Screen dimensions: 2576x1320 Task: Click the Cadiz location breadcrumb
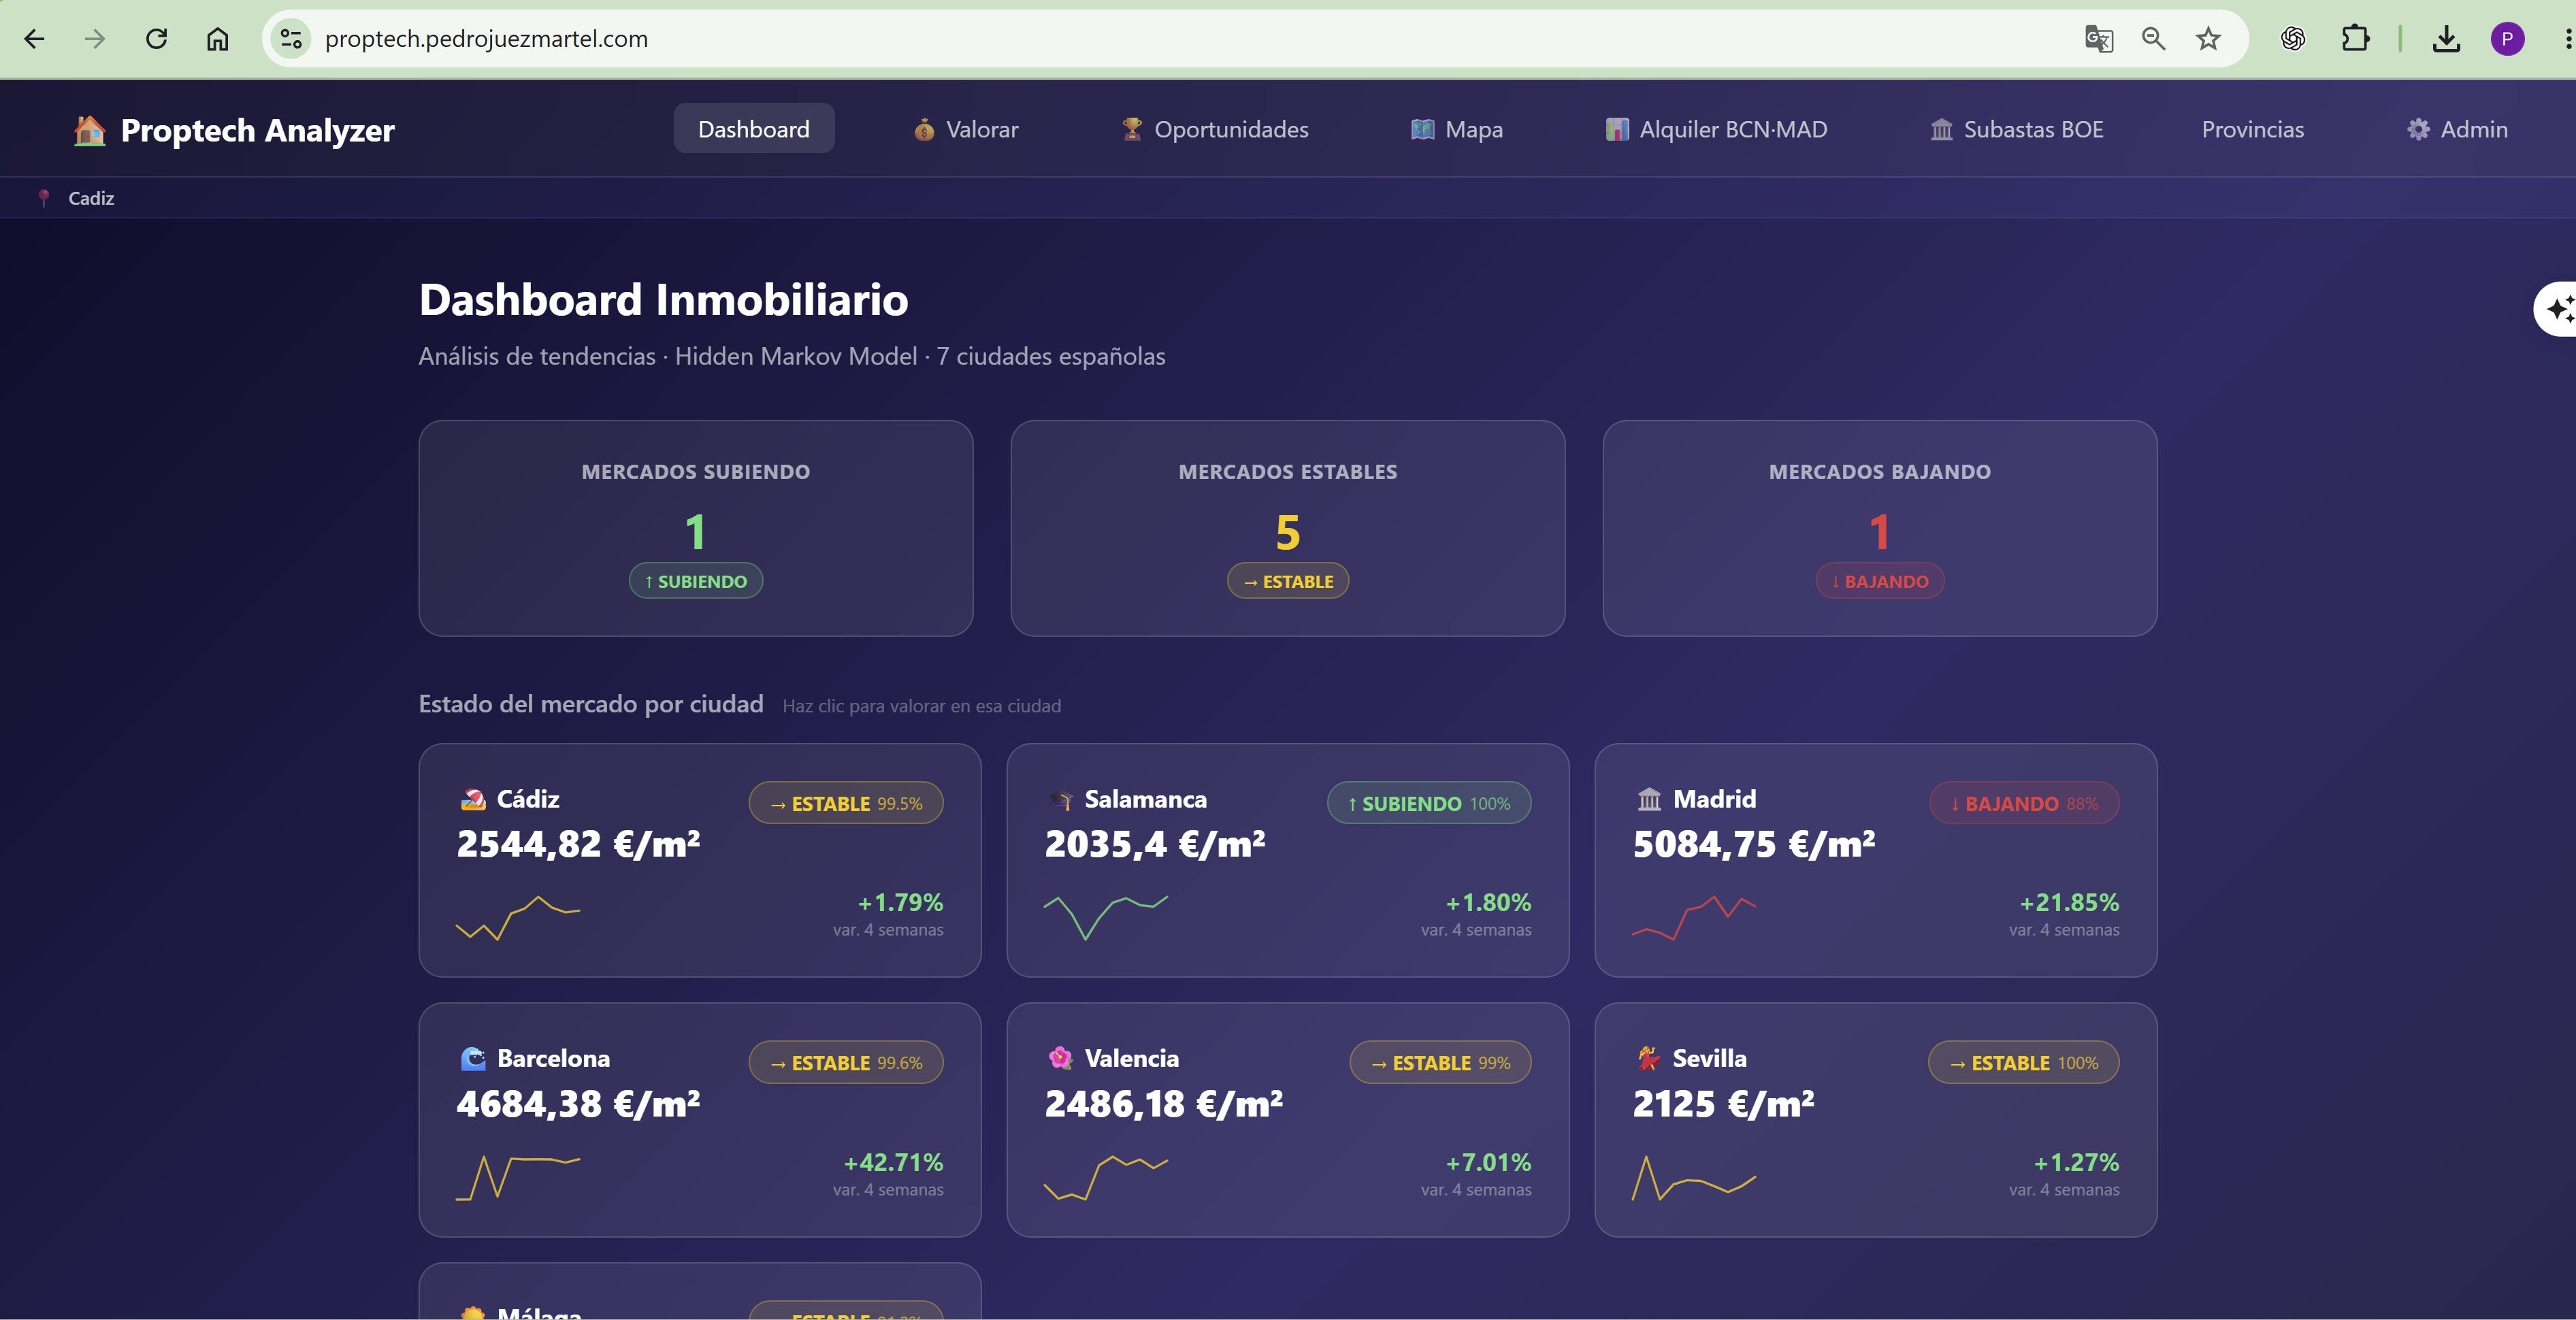click(91, 198)
